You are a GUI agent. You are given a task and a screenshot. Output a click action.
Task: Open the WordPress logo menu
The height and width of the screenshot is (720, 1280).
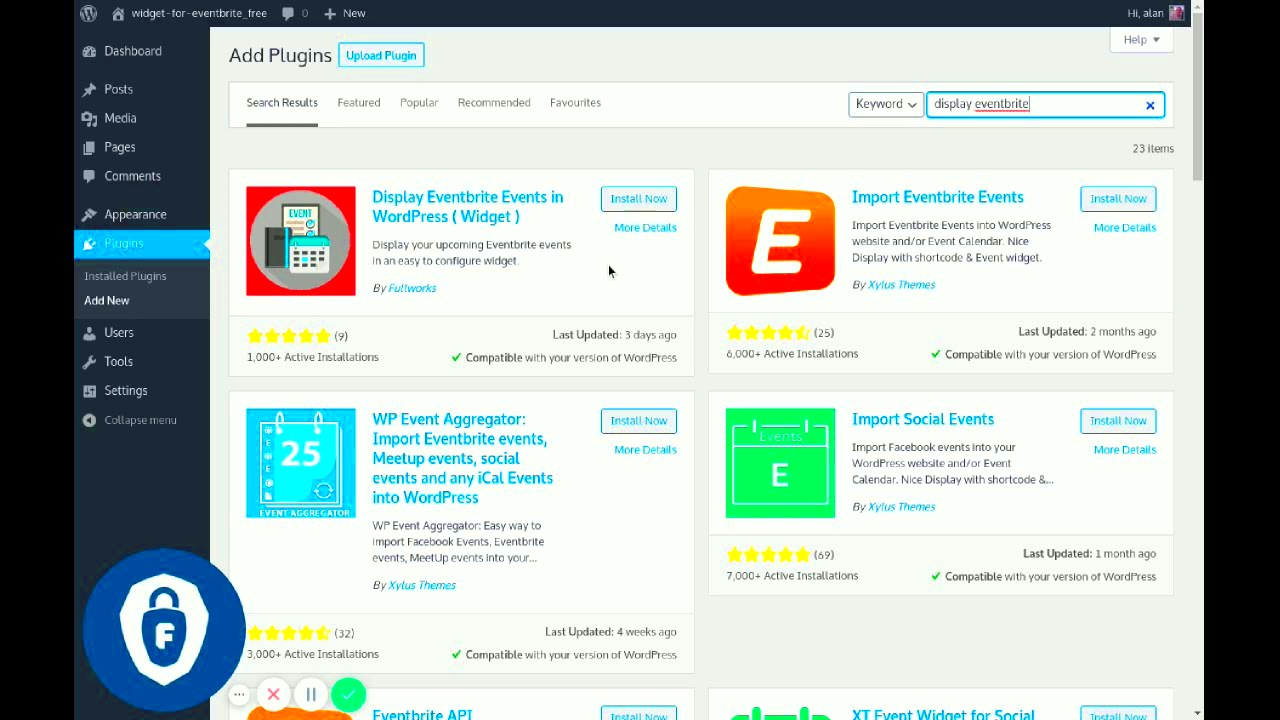pyautogui.click(x=89, y=13)
